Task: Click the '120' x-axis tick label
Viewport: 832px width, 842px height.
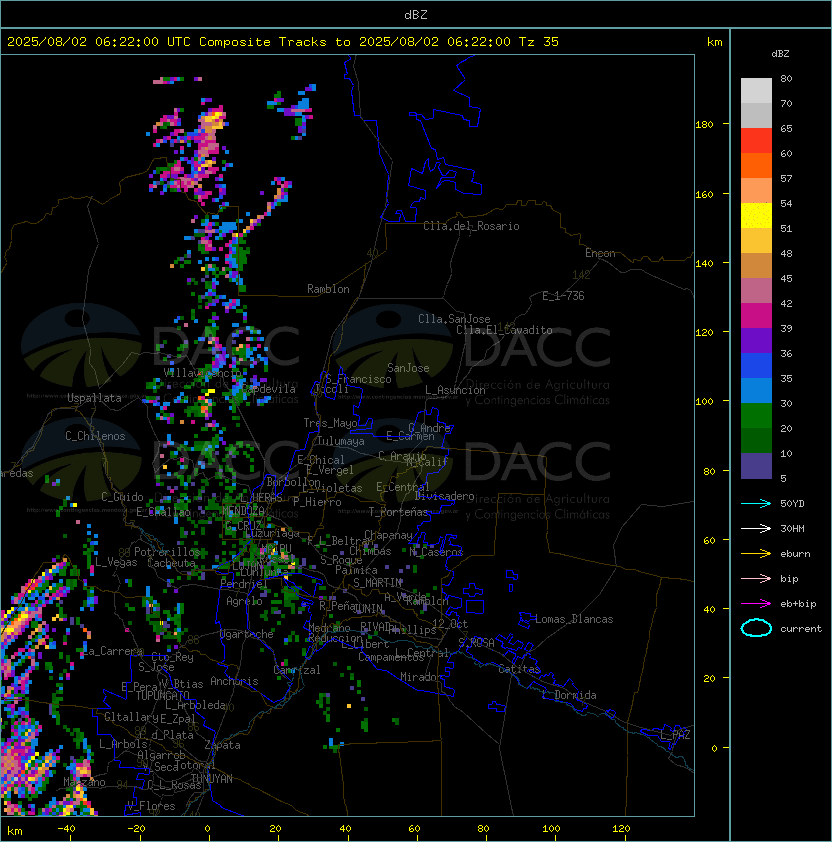Action: click(x=621, y=829)
